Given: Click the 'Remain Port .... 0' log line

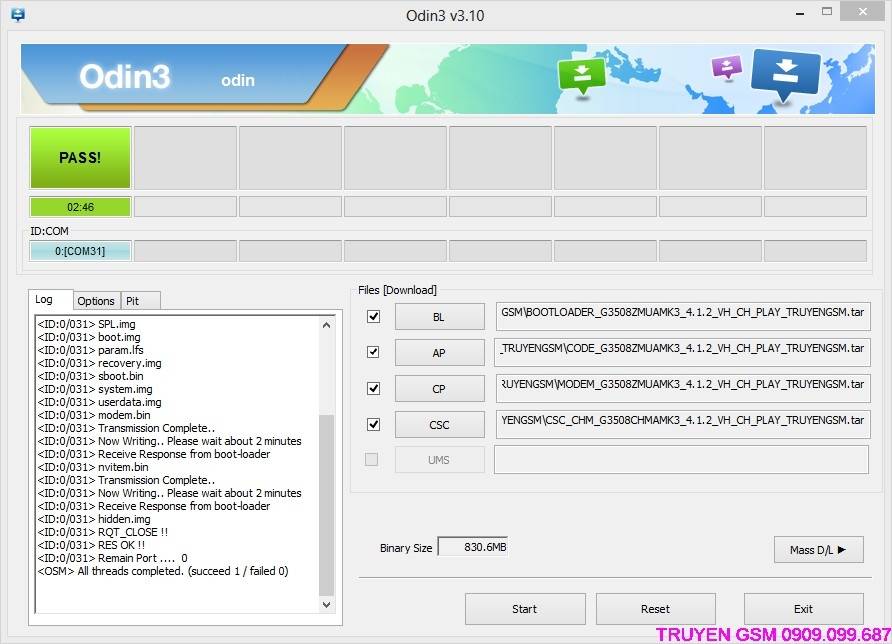Looking at the screenshot, I should point(113,558).
